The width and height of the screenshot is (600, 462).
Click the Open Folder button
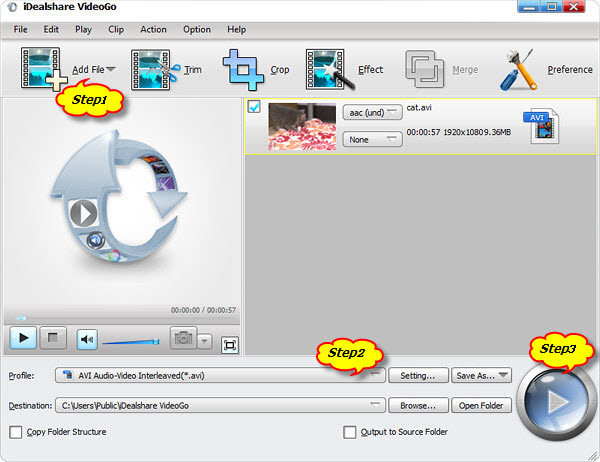481,405
